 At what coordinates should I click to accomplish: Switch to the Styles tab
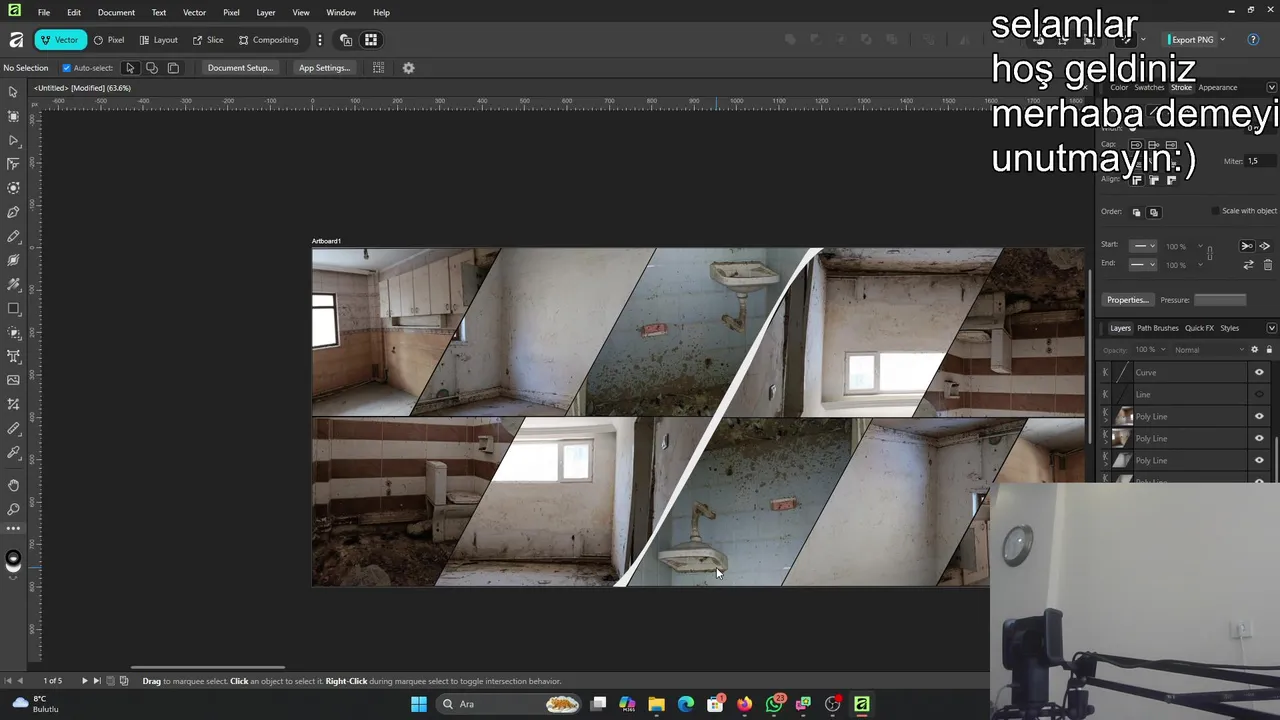pyautogui.click(x=1230, y=328)
